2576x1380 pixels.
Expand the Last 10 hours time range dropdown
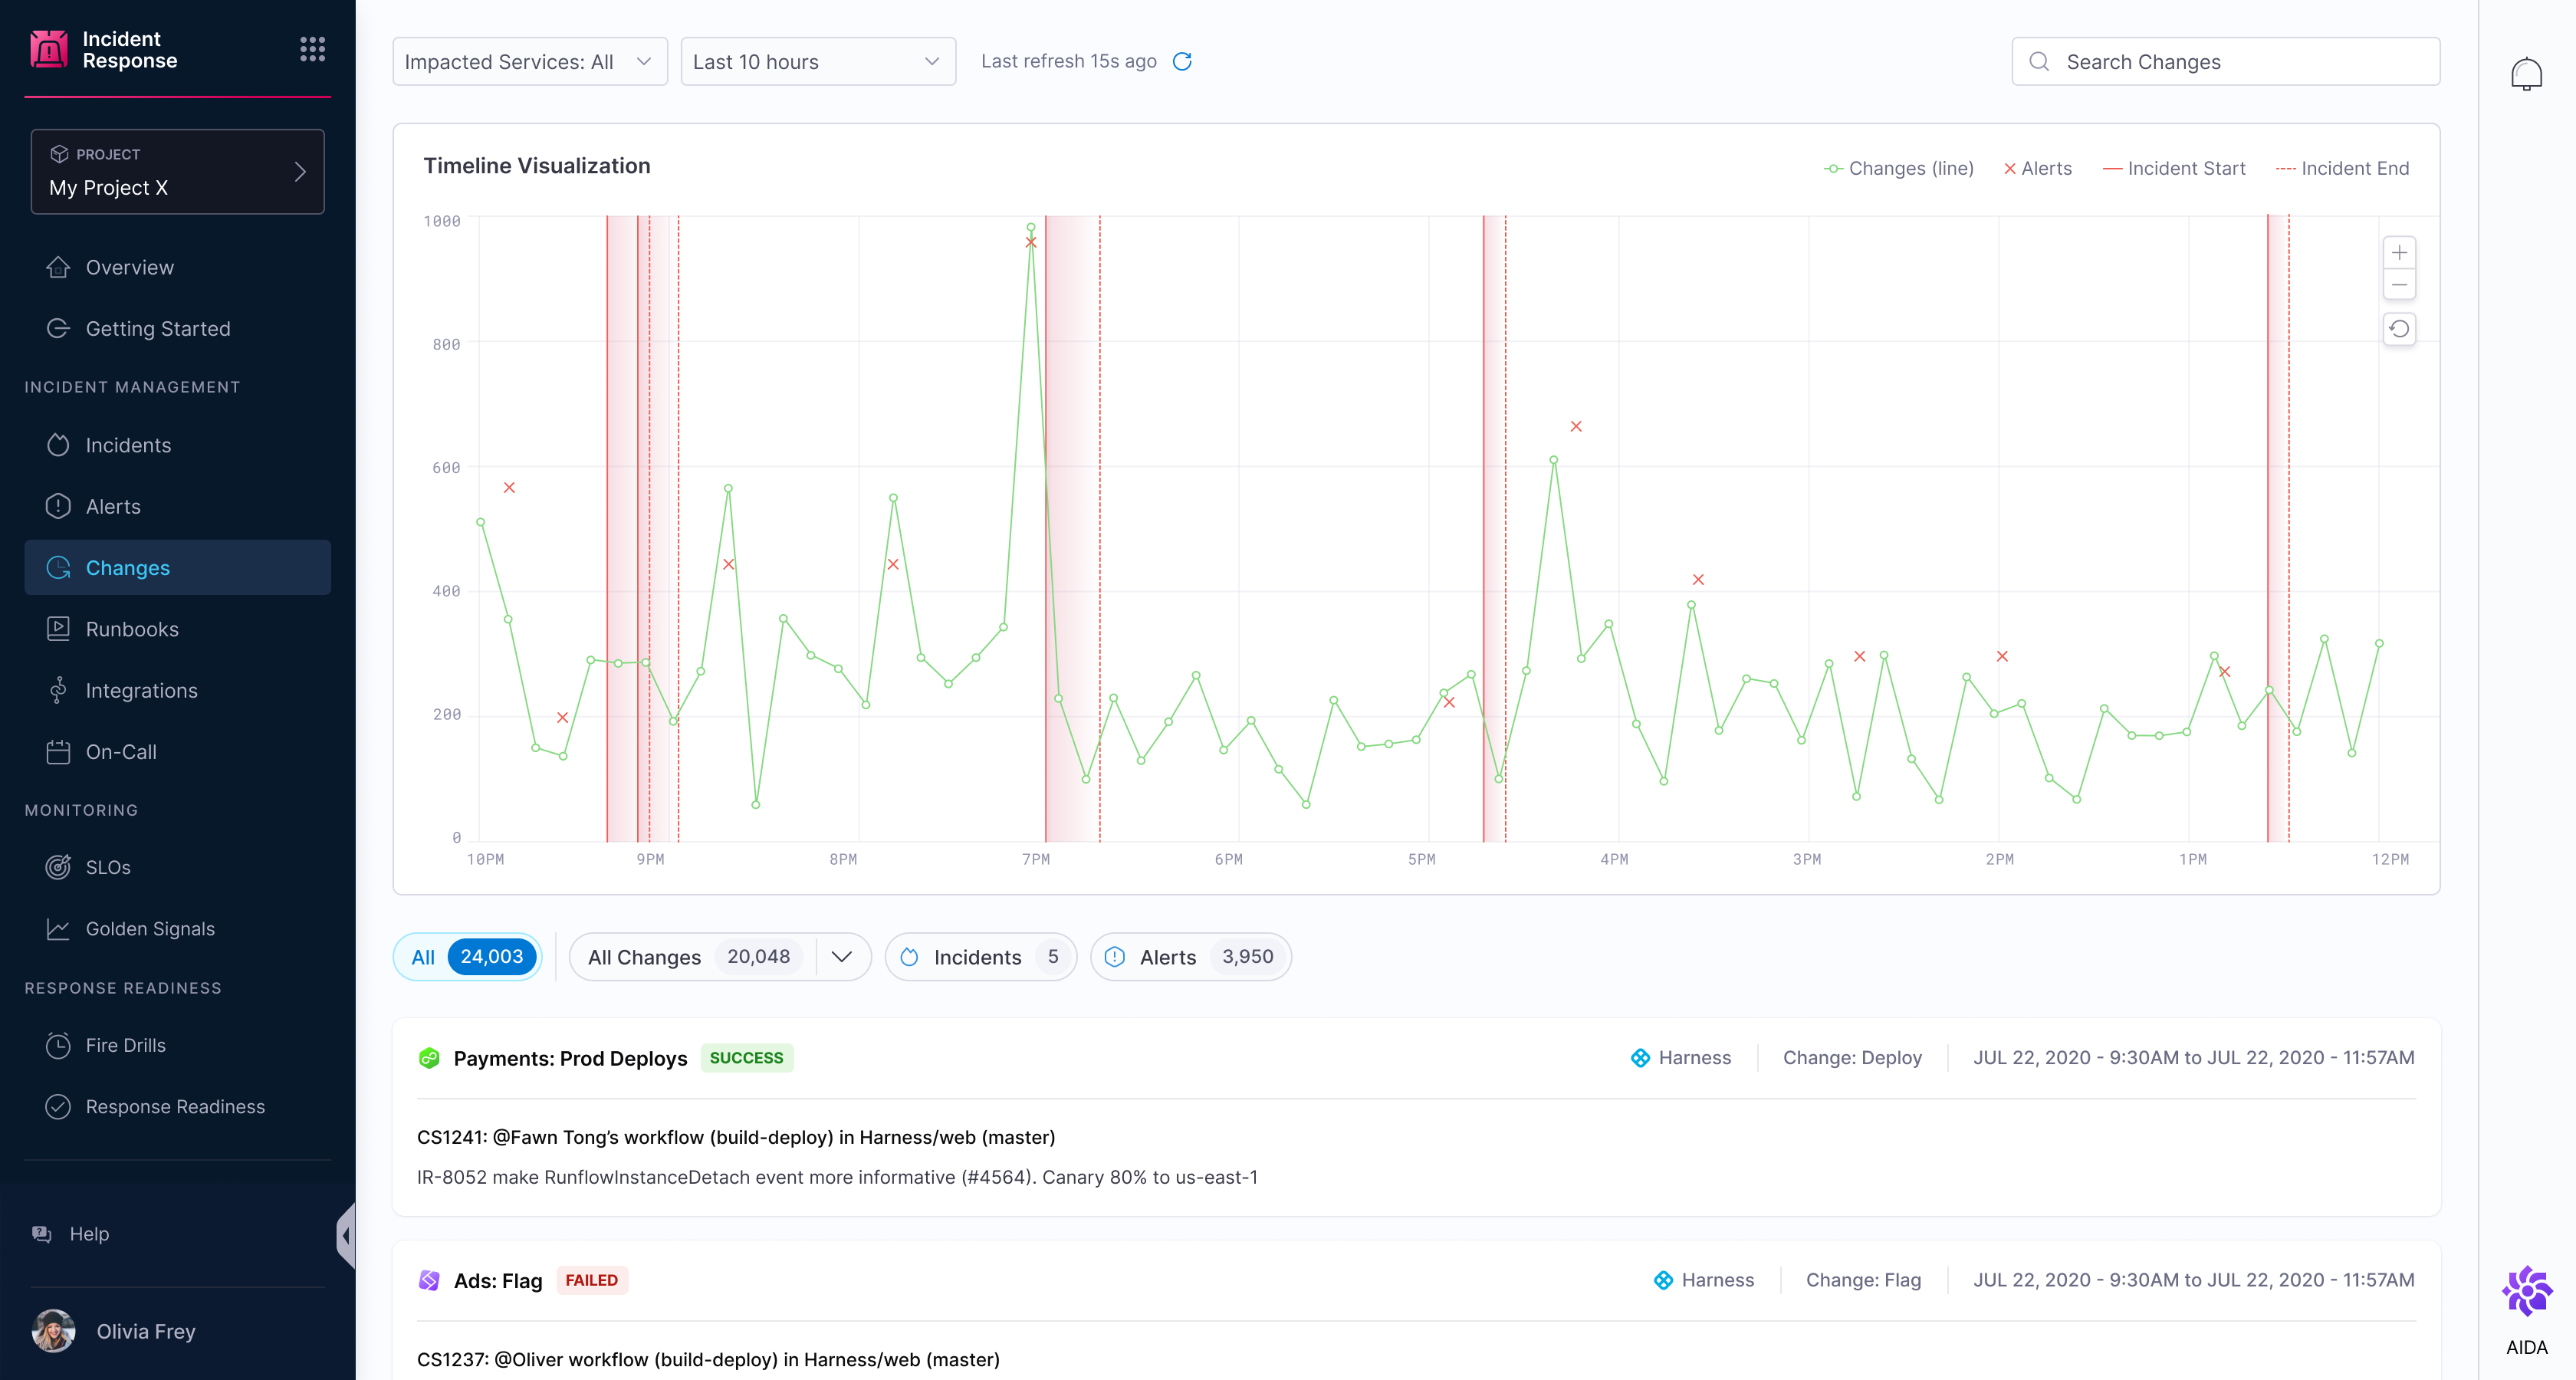click(817, 61)
